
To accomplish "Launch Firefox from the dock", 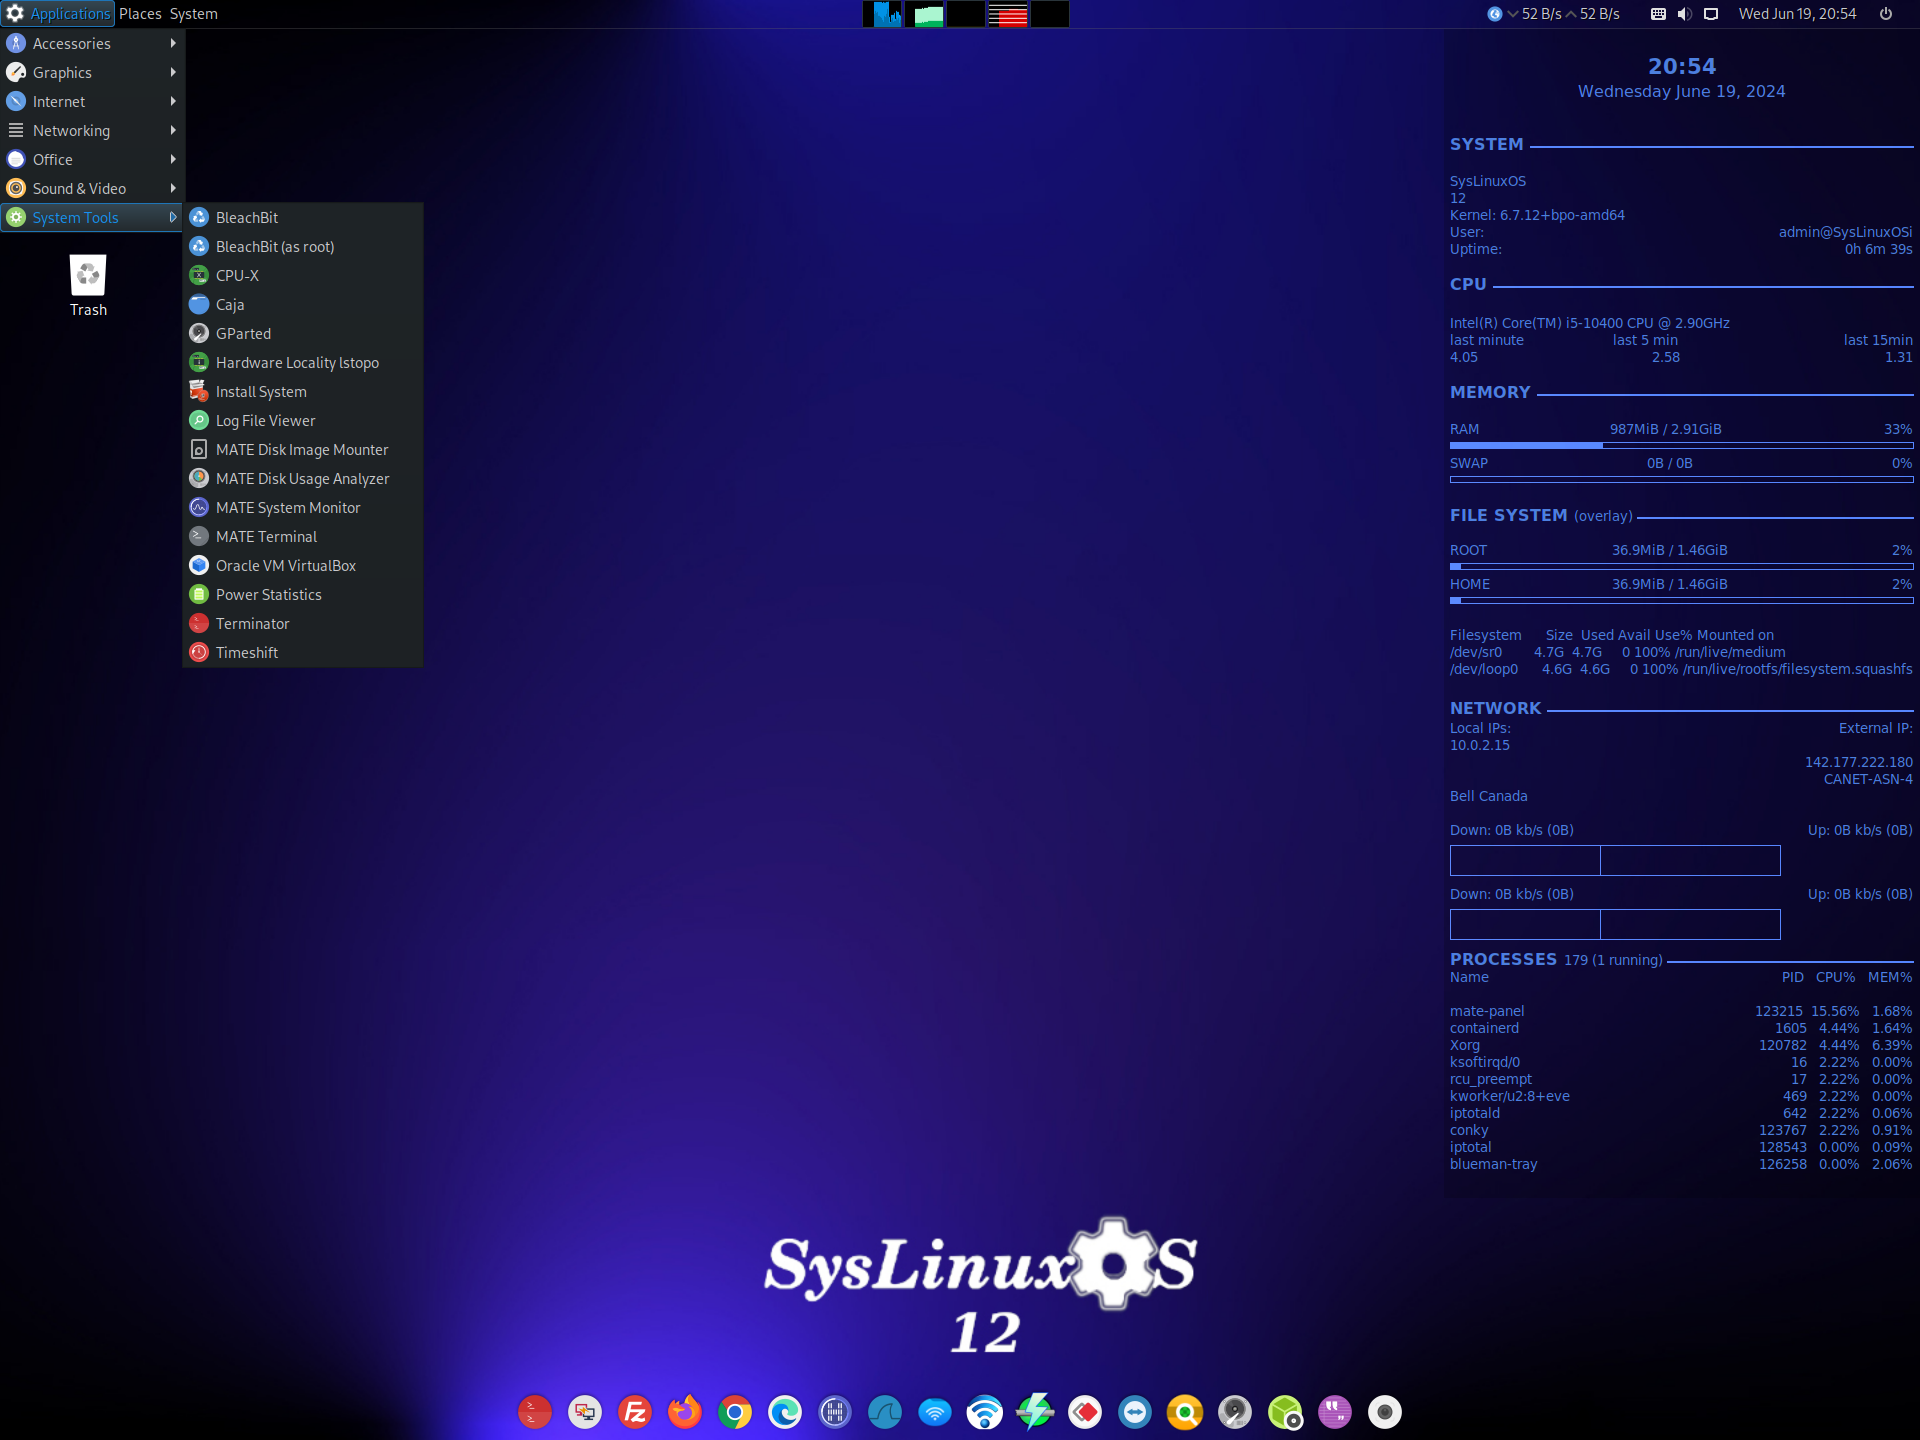I will click(684, 1412).
